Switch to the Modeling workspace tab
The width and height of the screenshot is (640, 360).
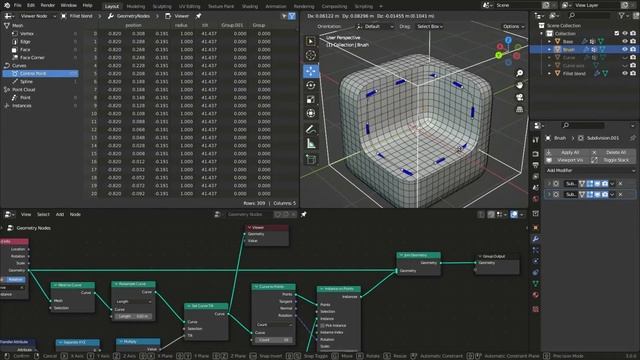(x=136, y=6)
